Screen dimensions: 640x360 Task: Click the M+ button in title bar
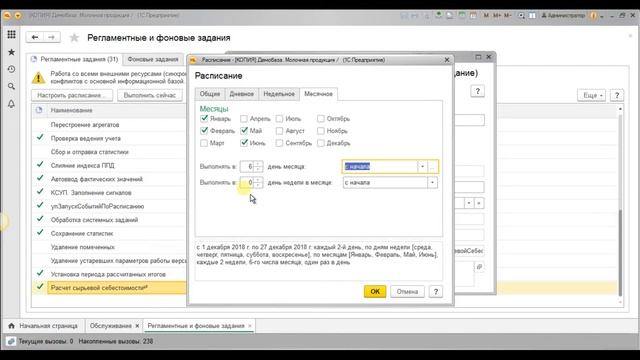pyautogui.click(x=497, y=16)
